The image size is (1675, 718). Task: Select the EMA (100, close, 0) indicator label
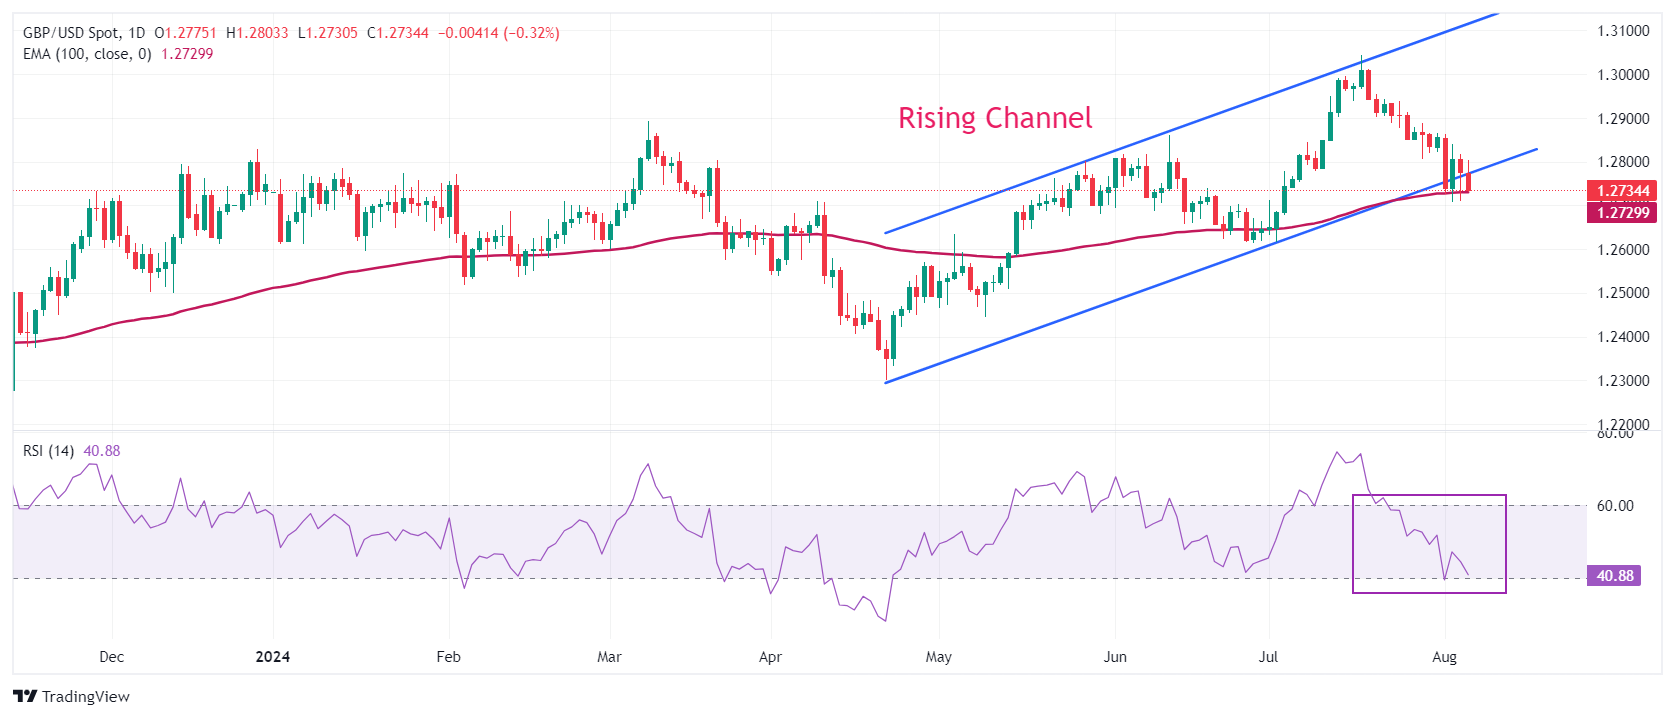87,54
